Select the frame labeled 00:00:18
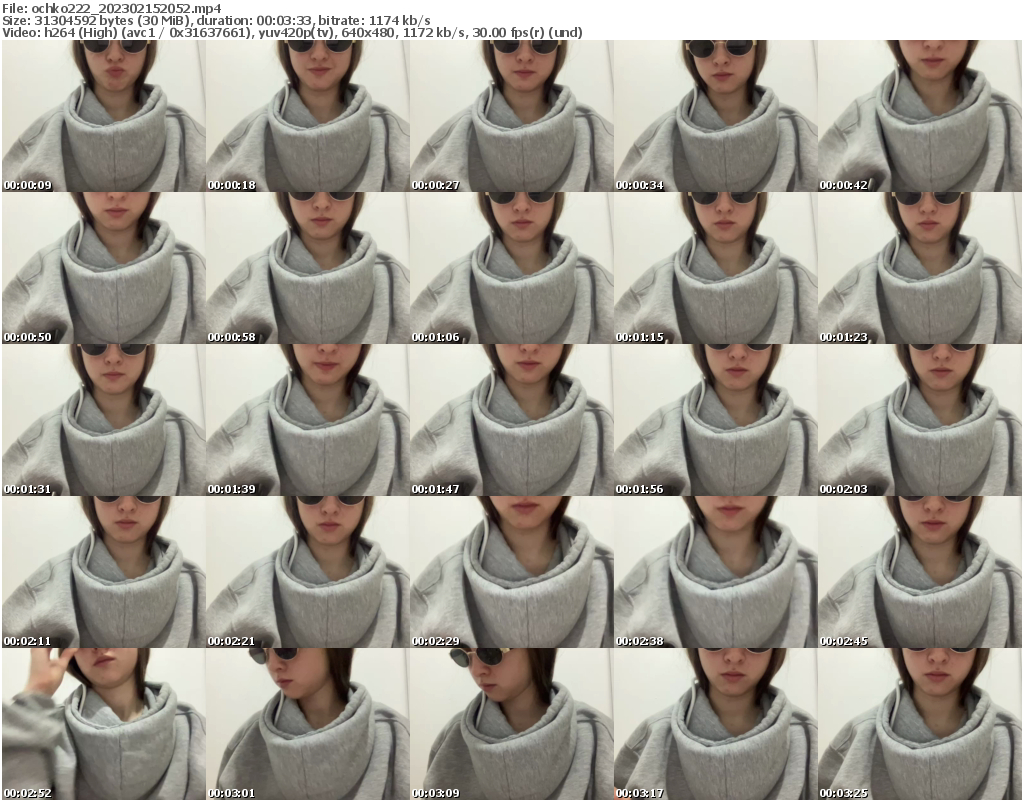This screenshot has width=1024, height=800. (307, 115)
